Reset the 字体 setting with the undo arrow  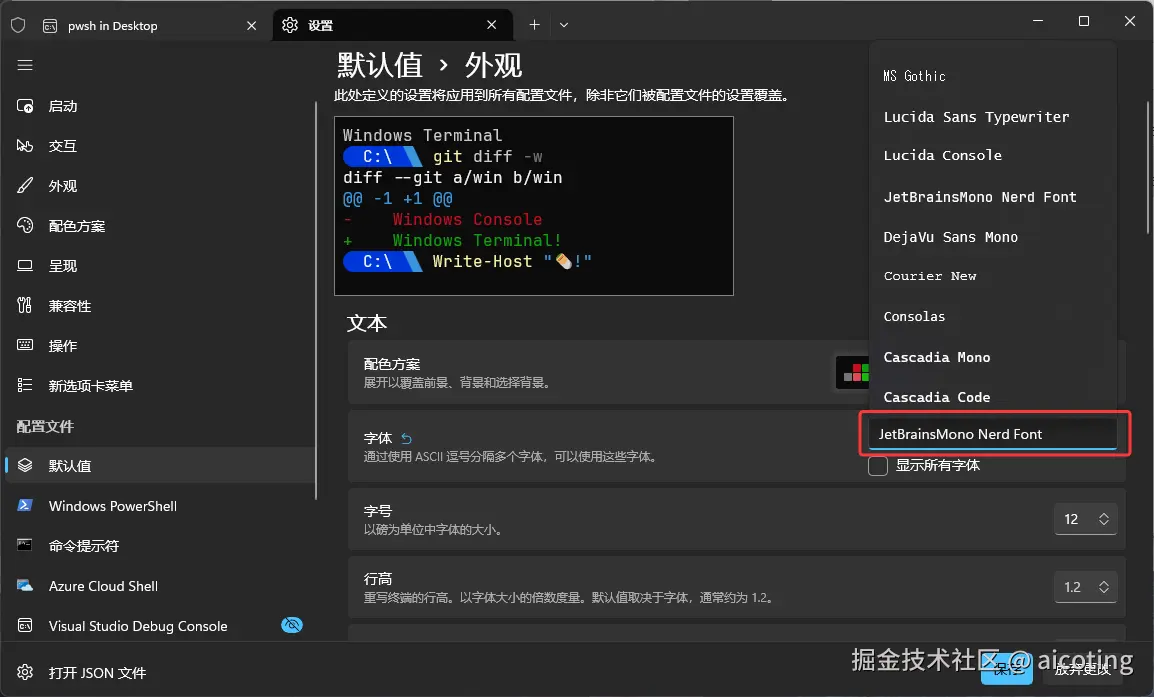[x=406, y=439]
